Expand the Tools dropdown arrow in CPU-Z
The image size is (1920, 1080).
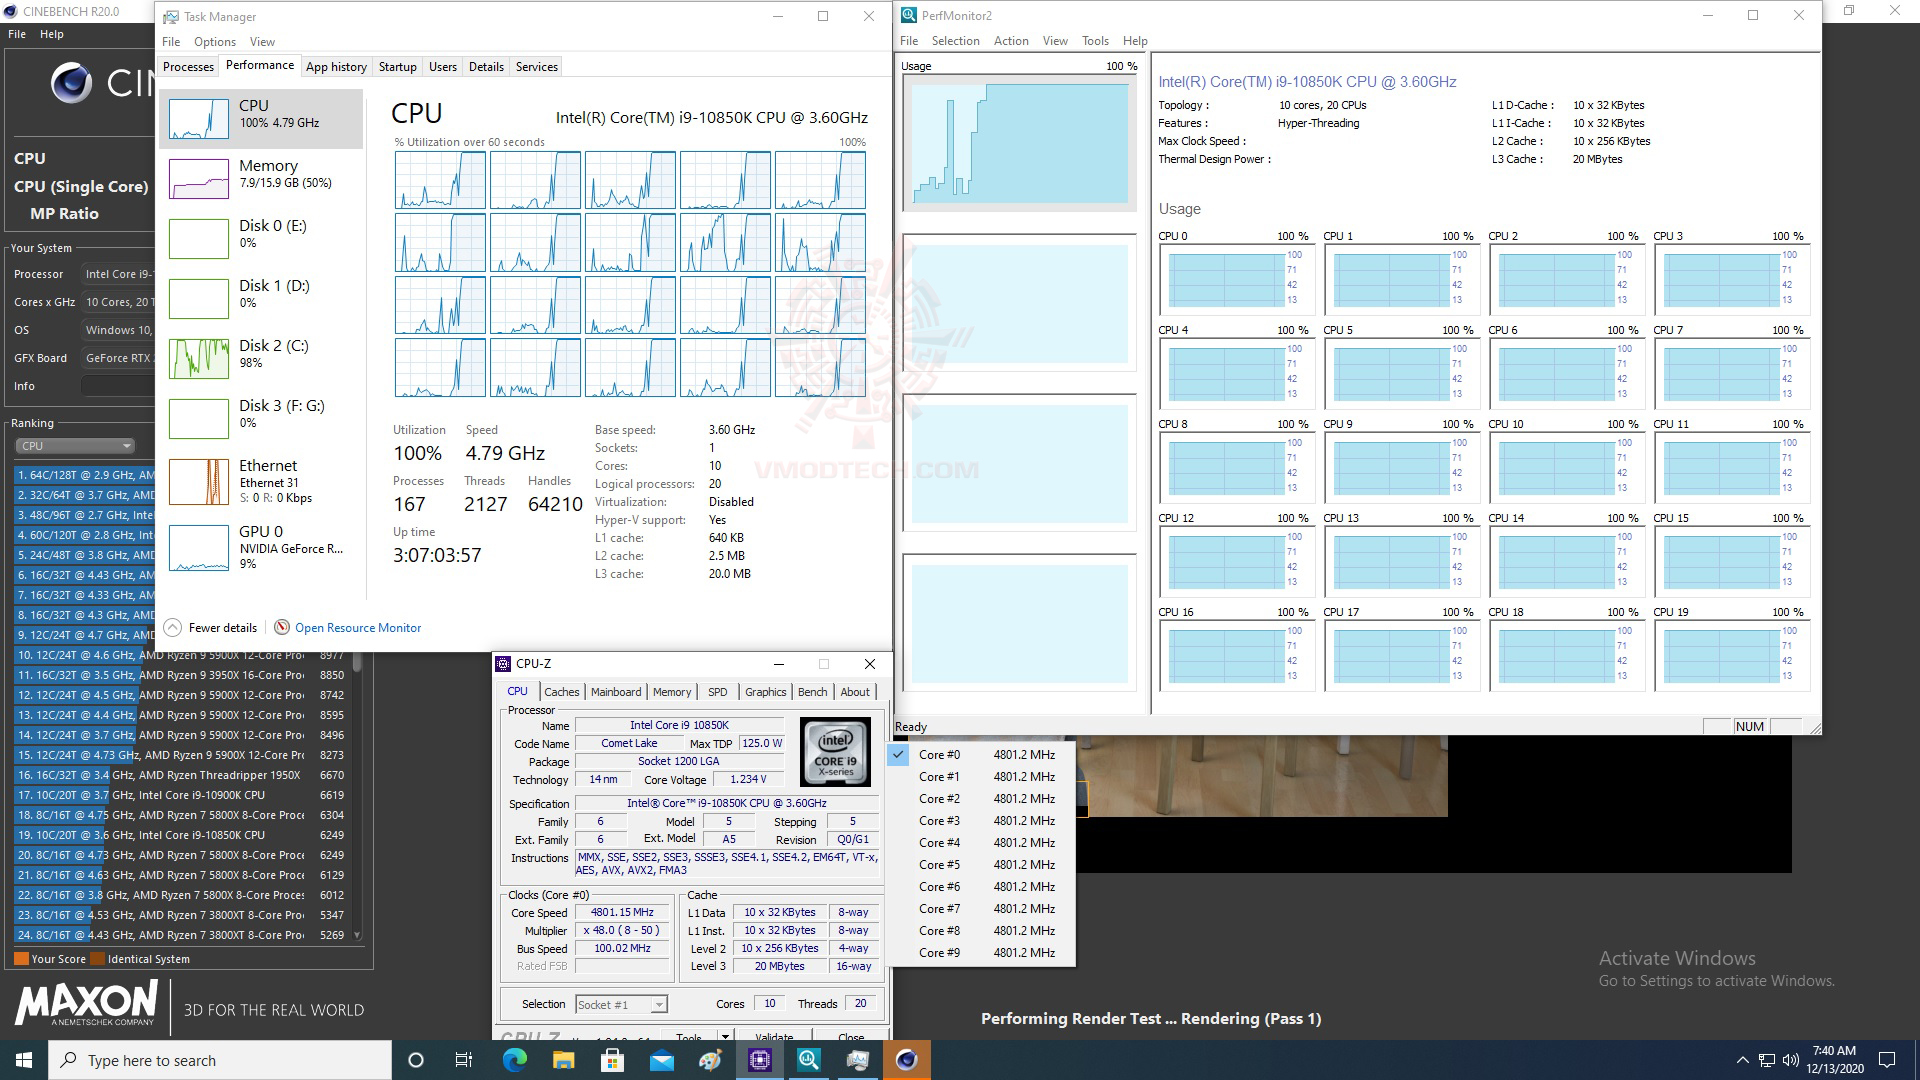726,1036
